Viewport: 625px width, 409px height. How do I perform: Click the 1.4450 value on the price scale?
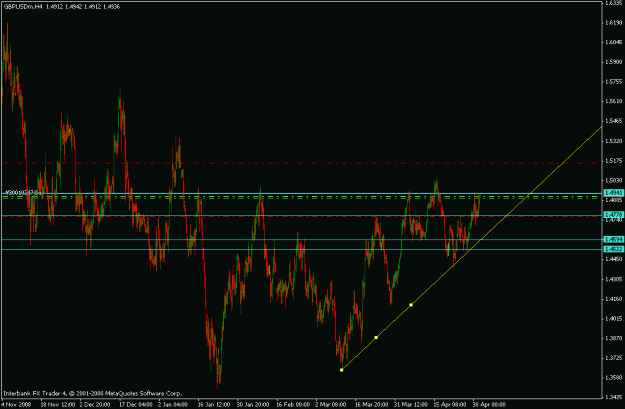613,259
